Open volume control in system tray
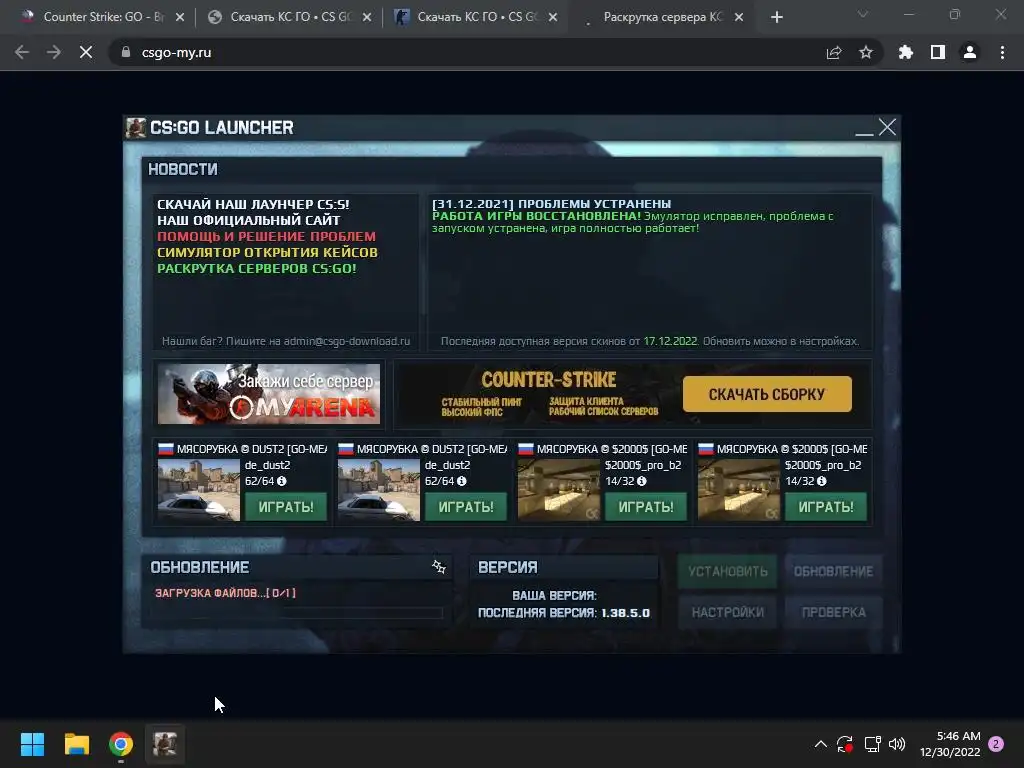Image resolution: width=1024 pixels, height=768 pixels. tap(897, 744)
